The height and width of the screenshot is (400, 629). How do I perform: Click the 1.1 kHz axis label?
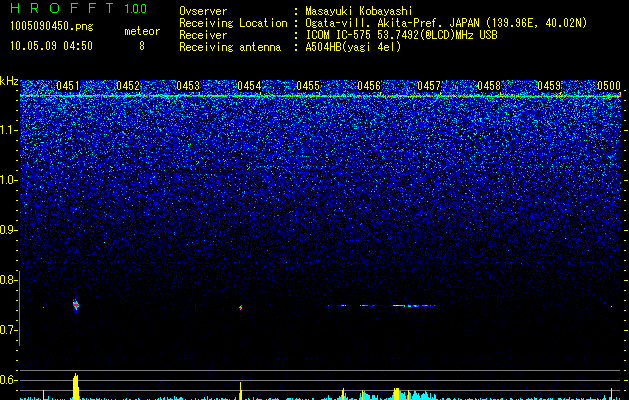(x=8, y=130)
